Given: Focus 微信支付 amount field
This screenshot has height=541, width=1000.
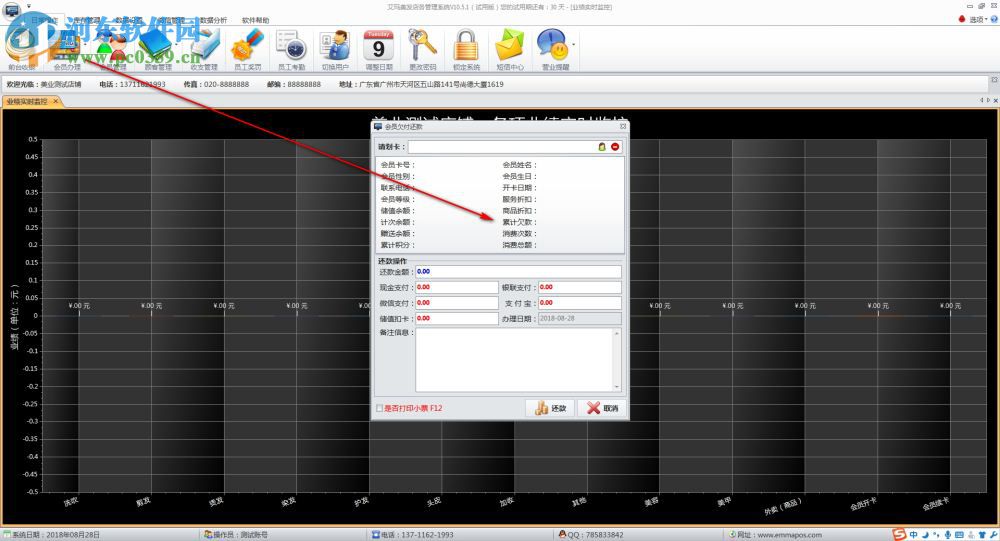Looking at the screenshot, I should pos(457,303).
